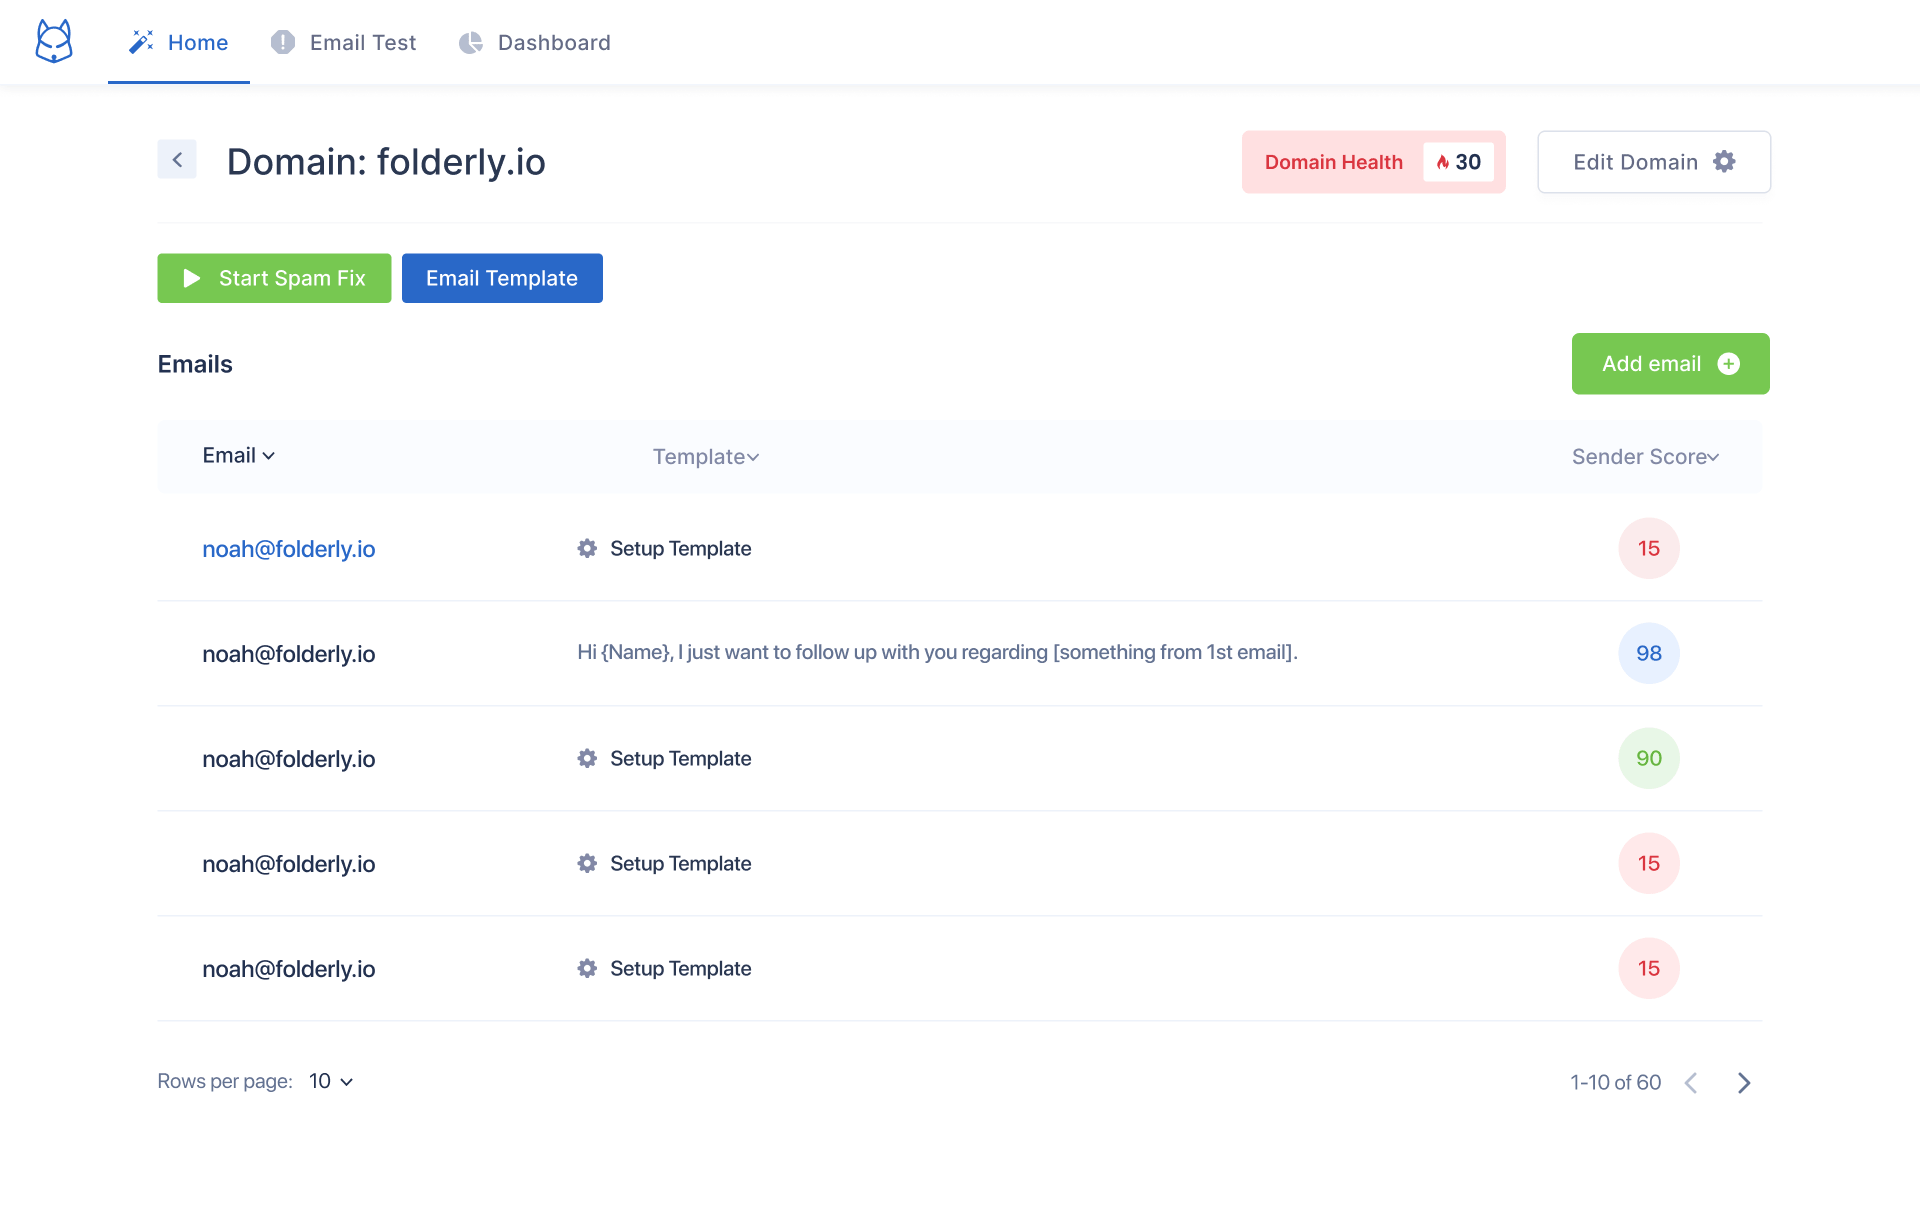Screen dimensions: 1920x1224
Task: Open the Email Template button
Action: 502,278
